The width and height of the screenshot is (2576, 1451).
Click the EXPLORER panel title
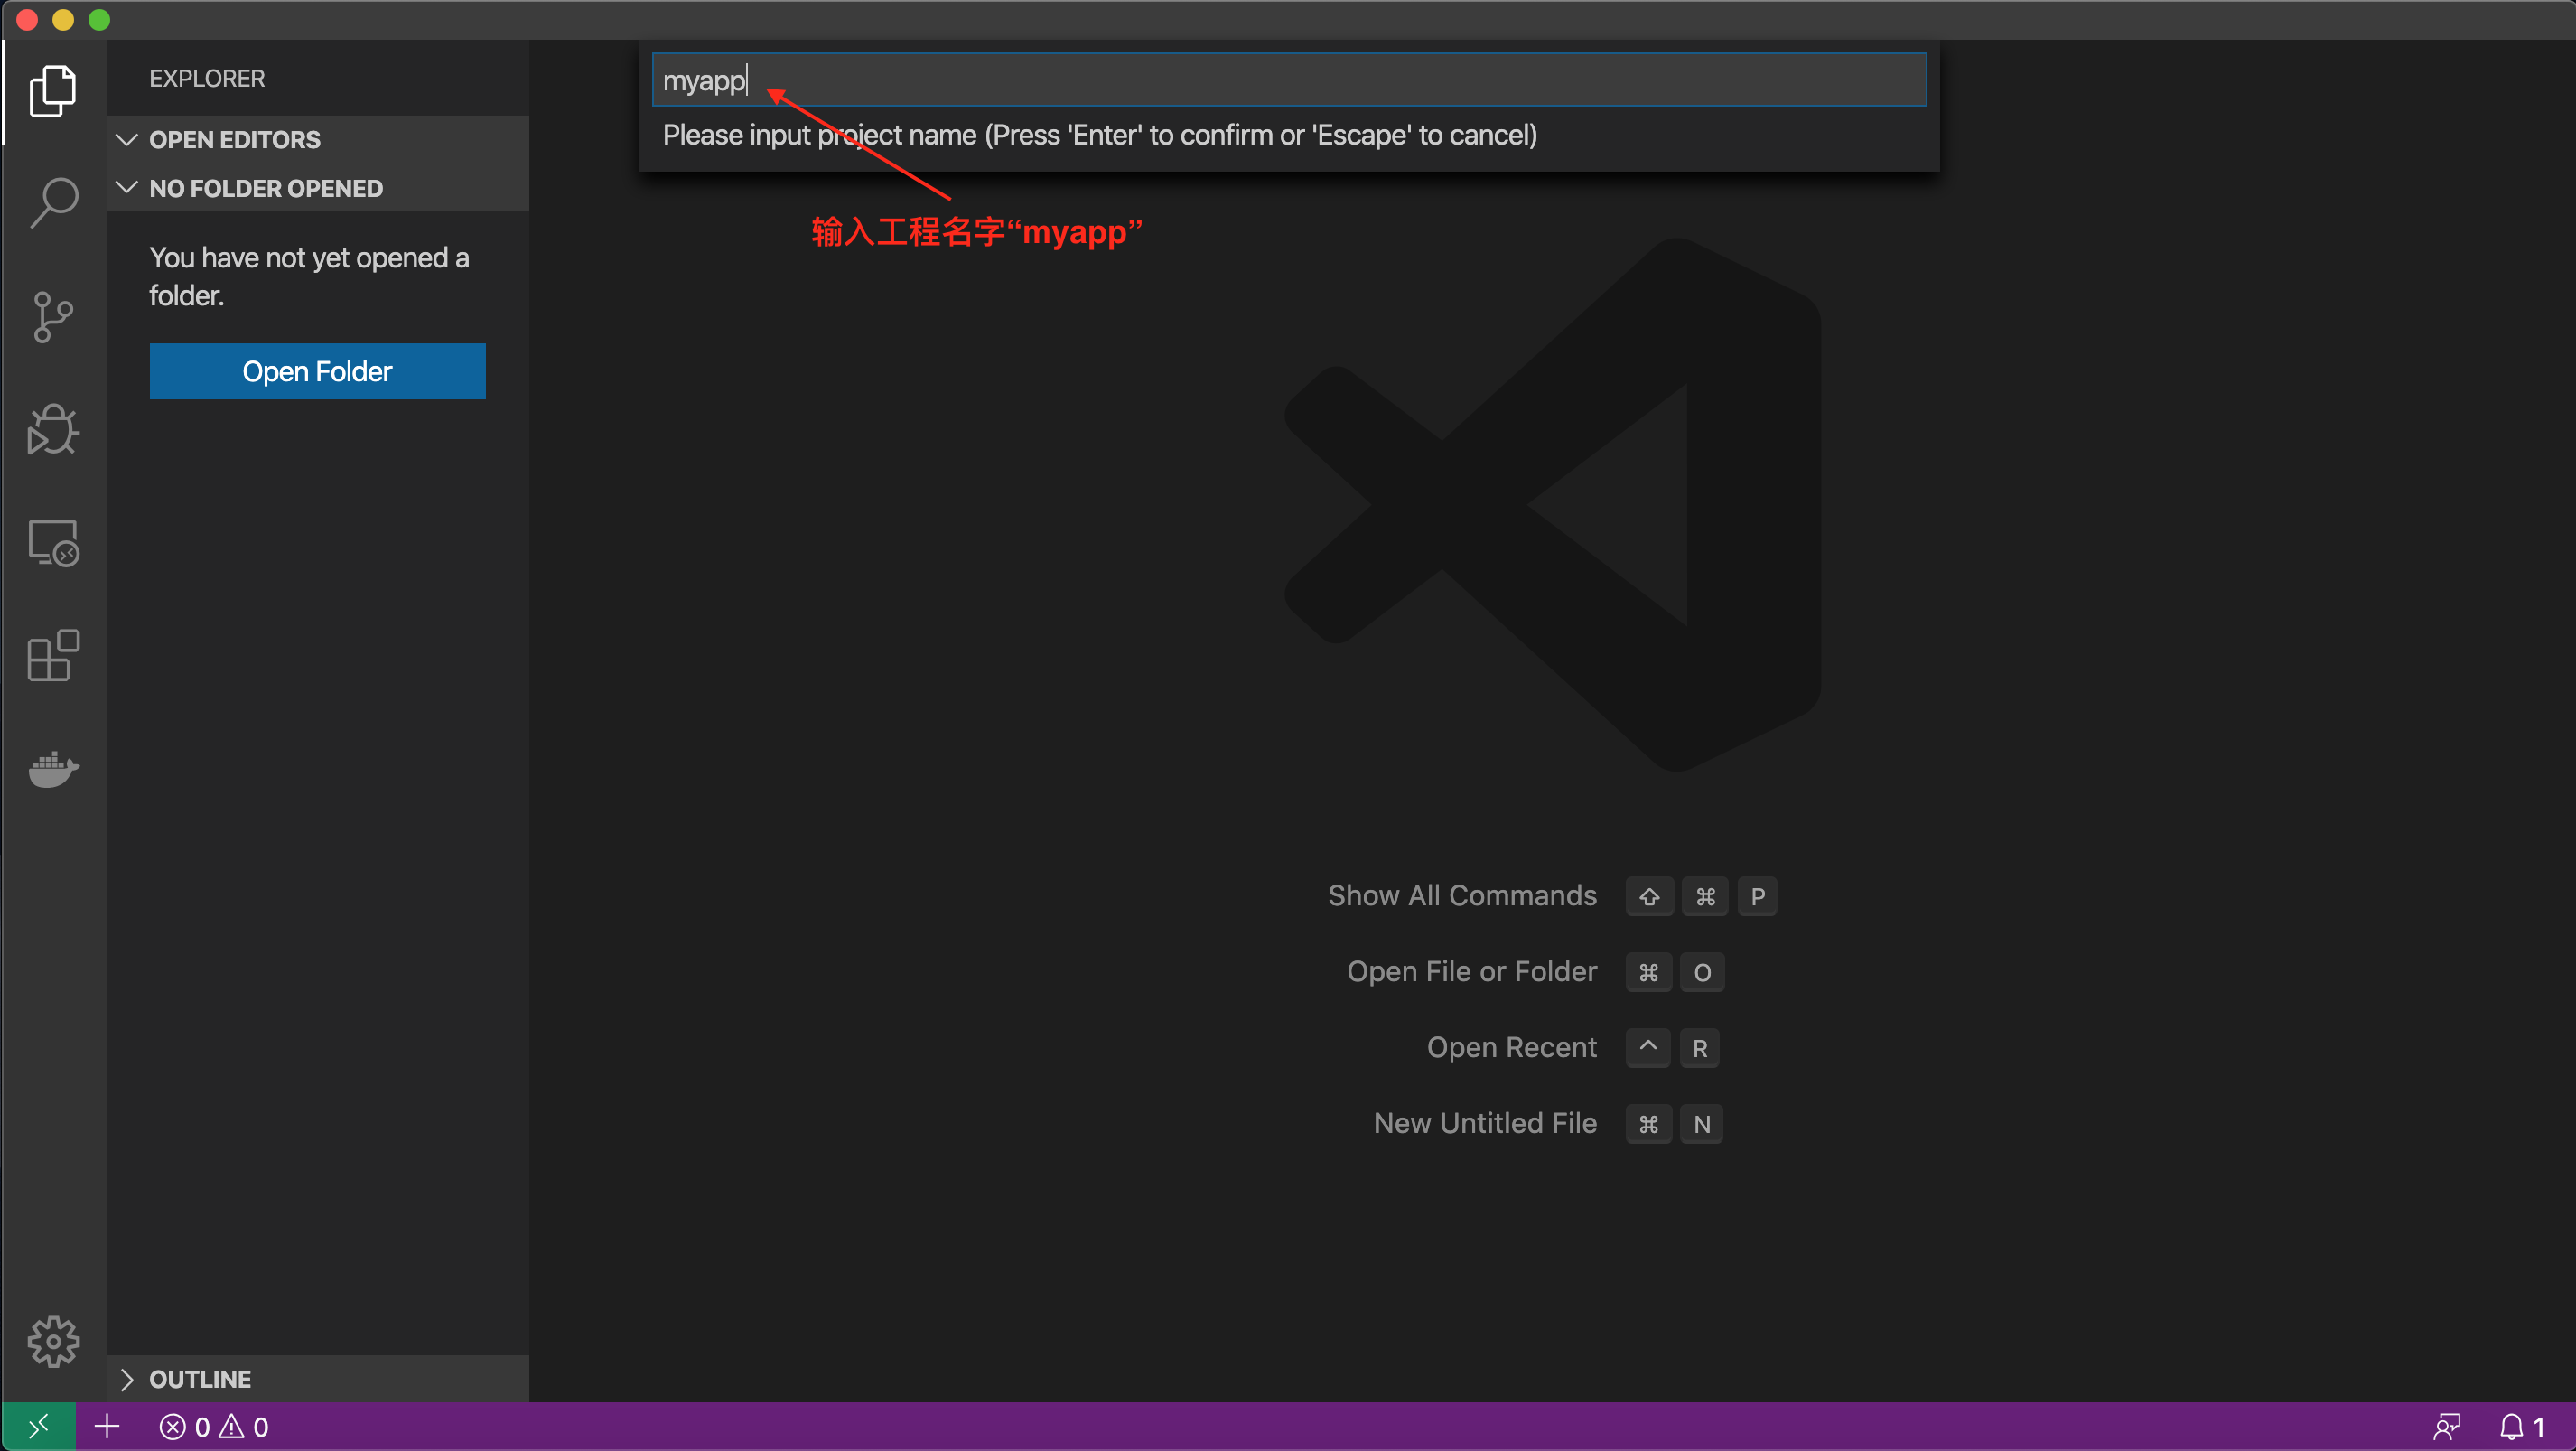pyautogui.click(x=207, y=78)
